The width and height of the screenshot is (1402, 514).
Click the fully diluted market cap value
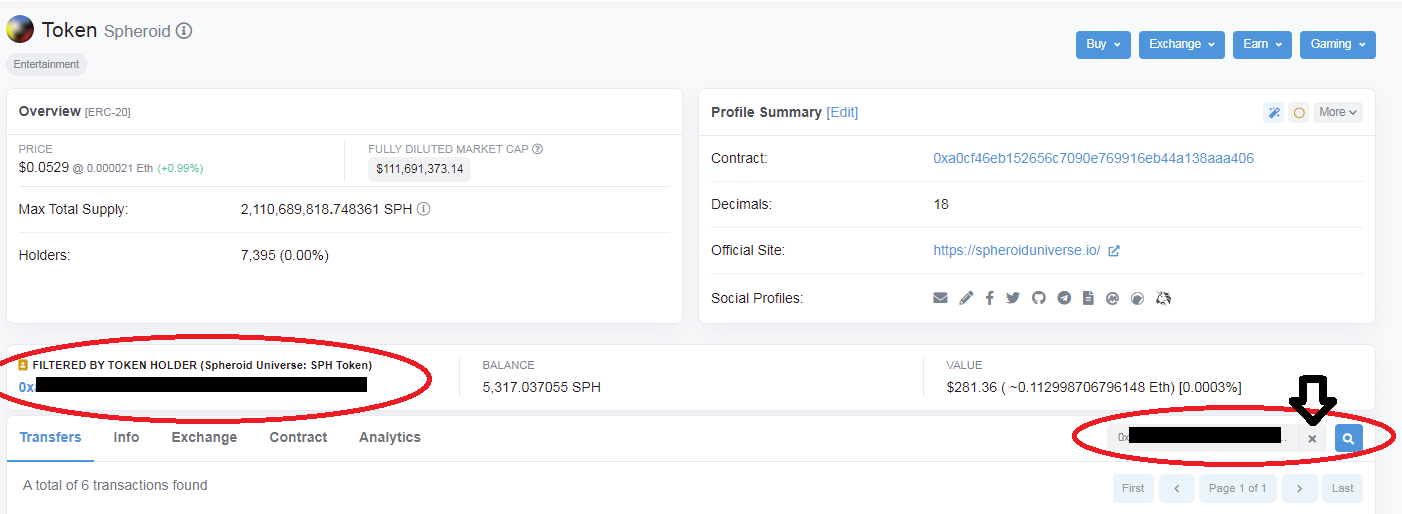[x=419, y=169]
